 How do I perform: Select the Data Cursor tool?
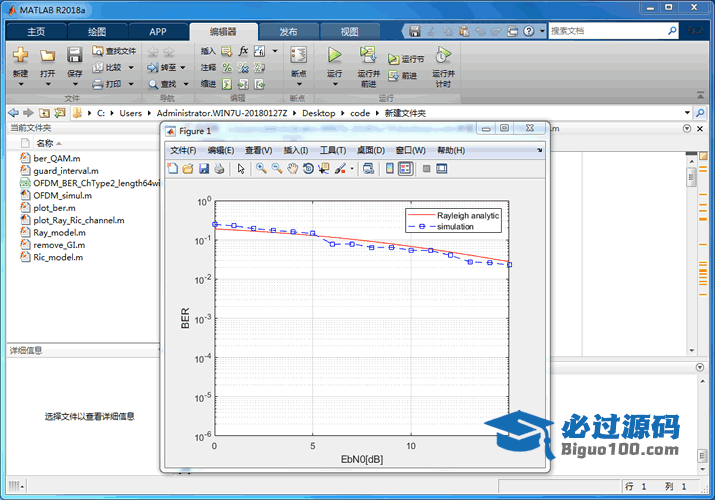[x=324, y=169]
